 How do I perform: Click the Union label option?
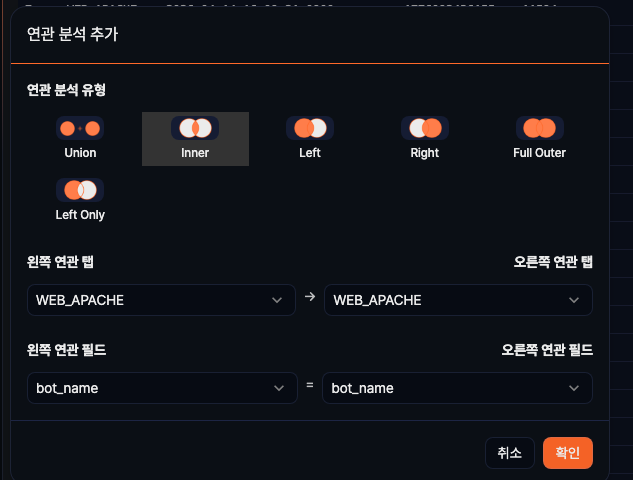pos(80,153)
